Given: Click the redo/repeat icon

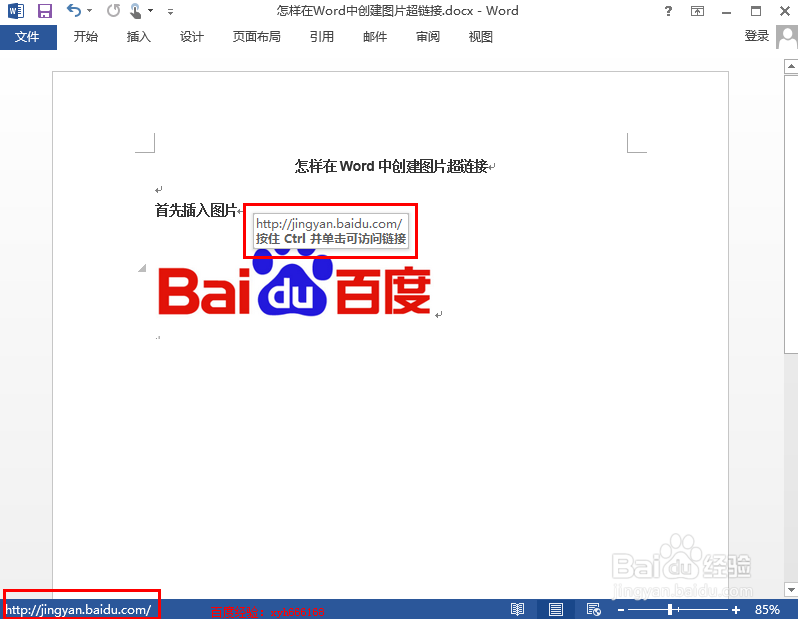Looking at the screenshot, I should tap(113, 10).
